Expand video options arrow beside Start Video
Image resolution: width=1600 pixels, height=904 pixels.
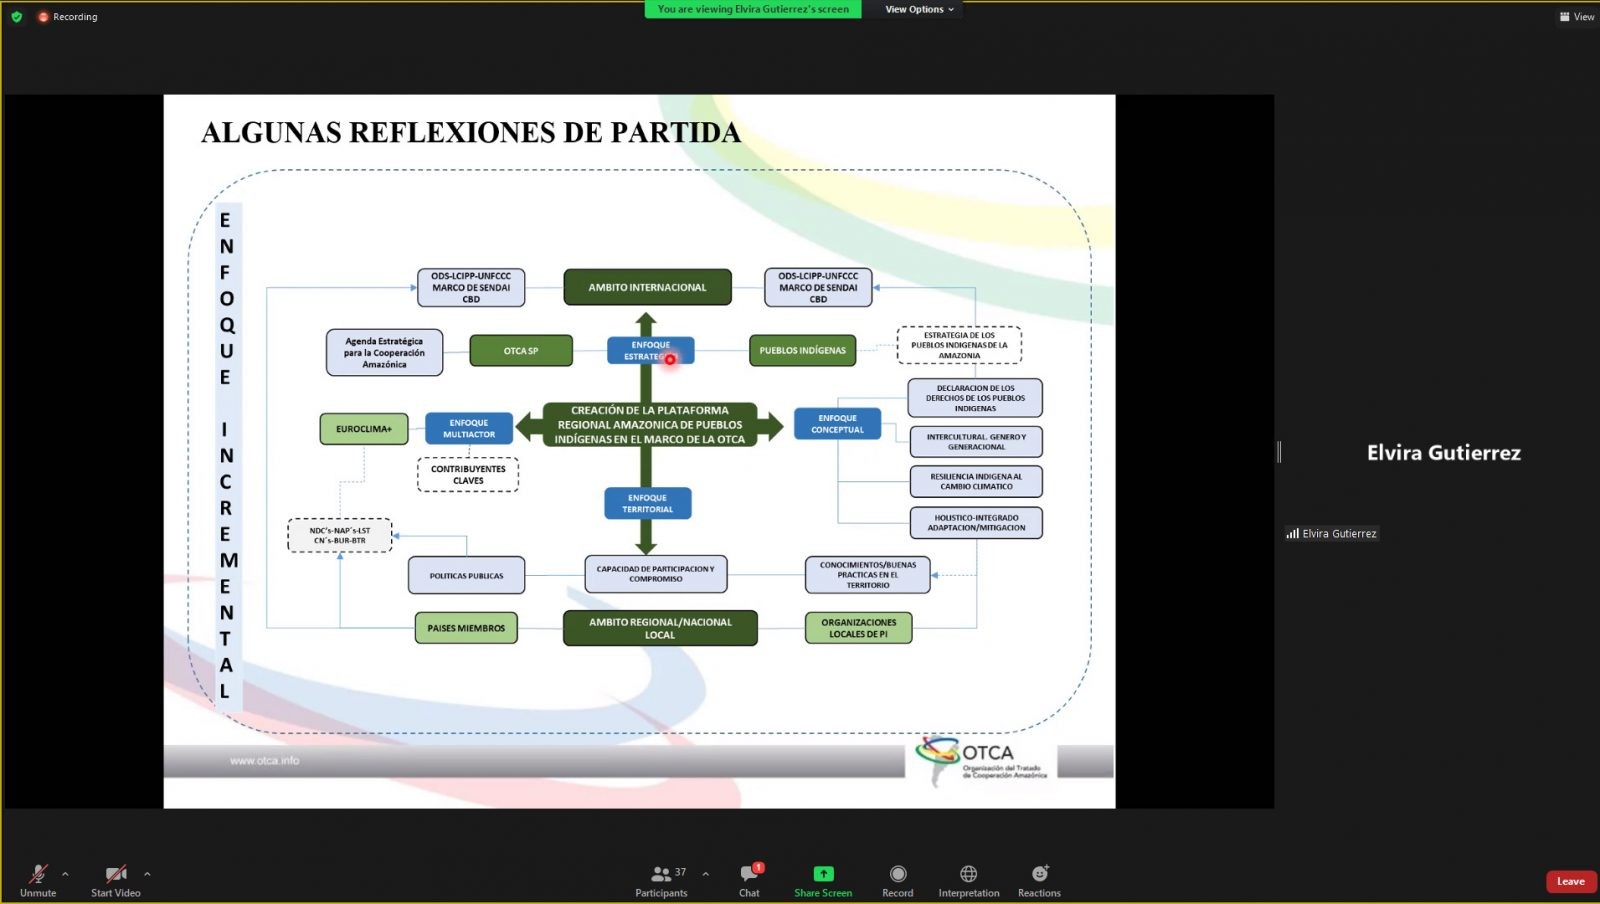[x=147, y=874]
